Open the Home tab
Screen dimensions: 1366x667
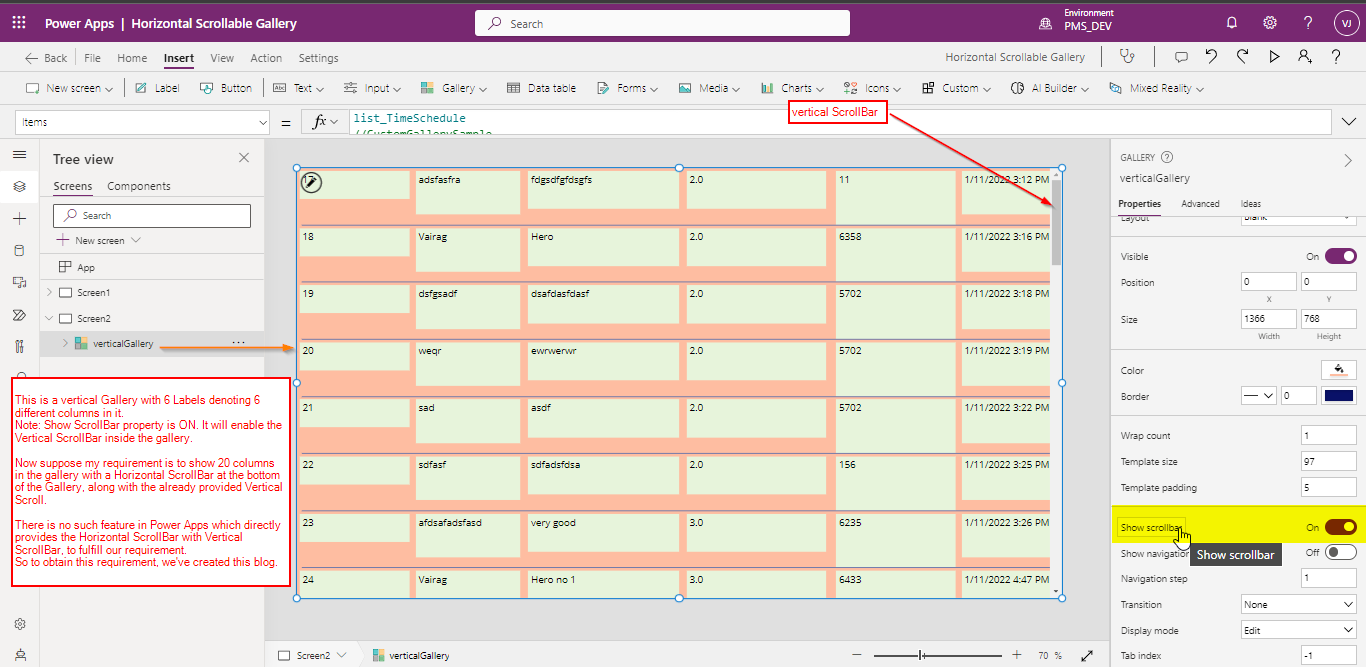click(x=132, y=58)
